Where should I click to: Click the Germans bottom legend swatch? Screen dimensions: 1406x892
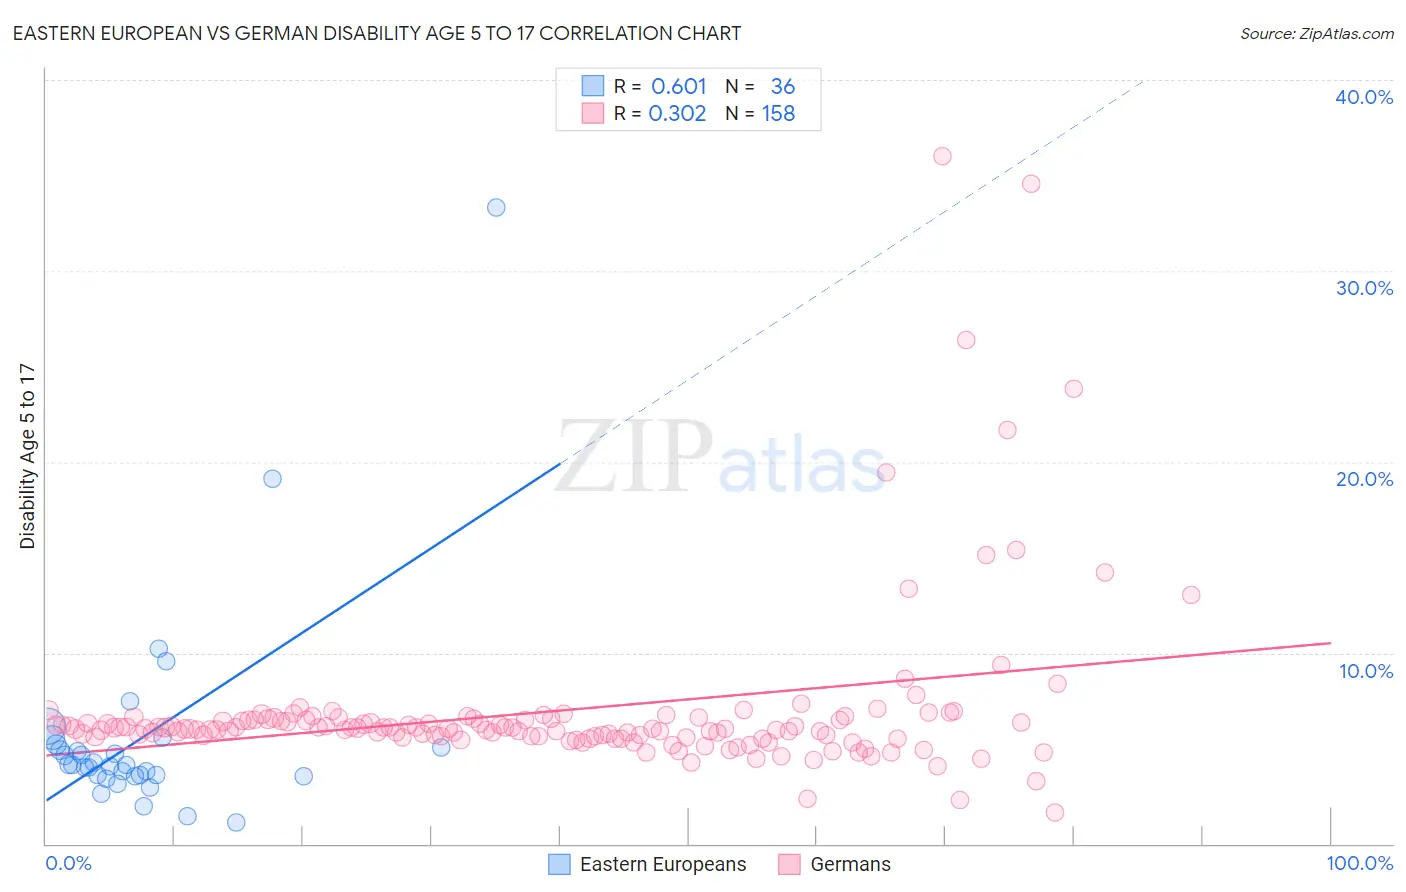point(790,864)
